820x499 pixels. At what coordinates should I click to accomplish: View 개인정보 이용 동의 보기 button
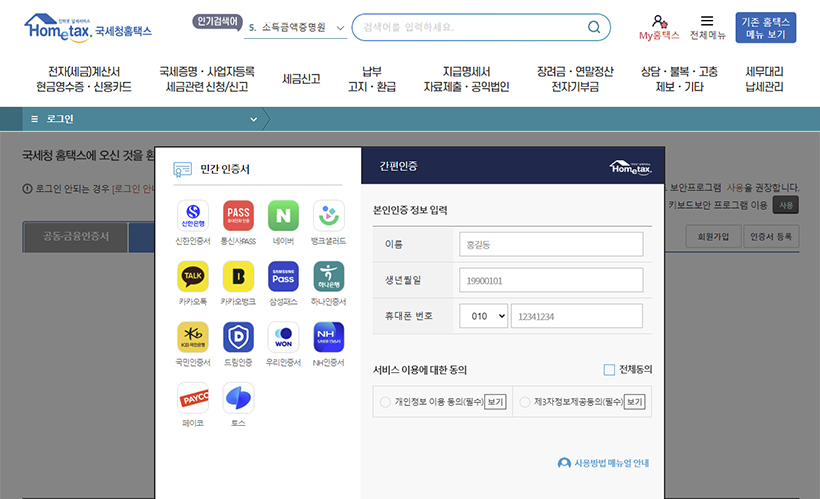tap(495, 402)
